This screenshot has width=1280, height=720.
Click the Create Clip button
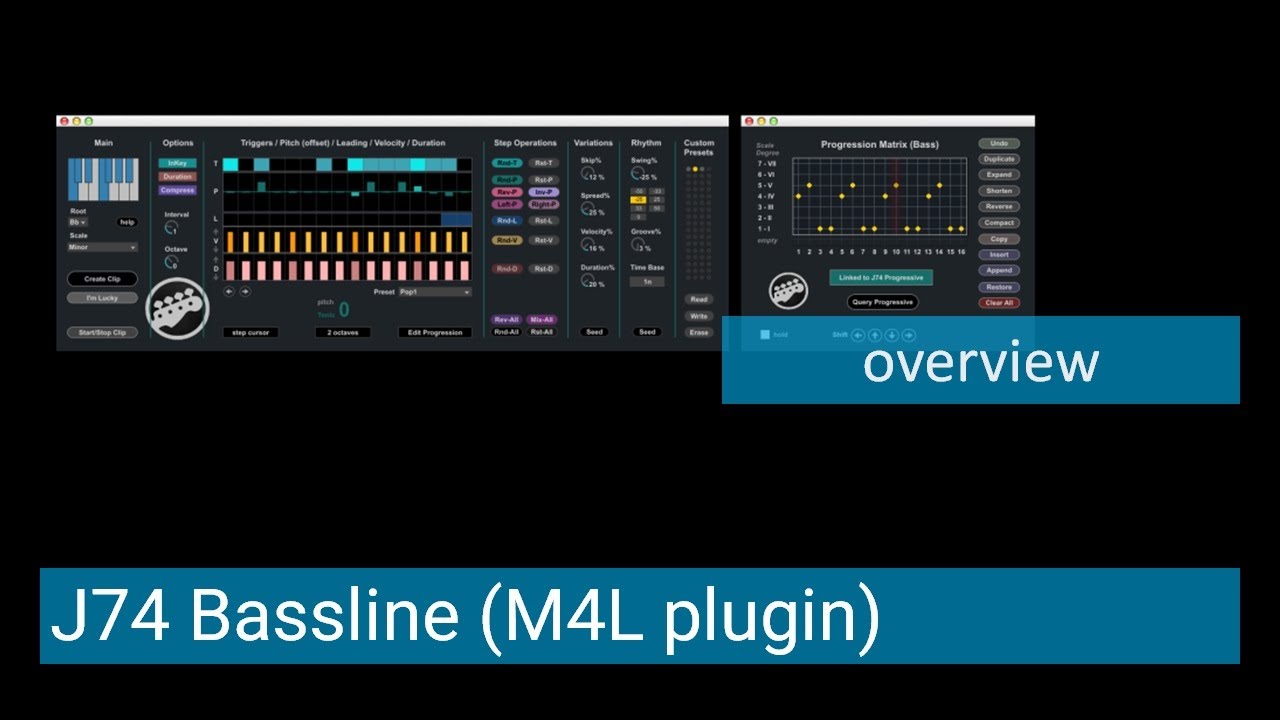coord(102,279)
